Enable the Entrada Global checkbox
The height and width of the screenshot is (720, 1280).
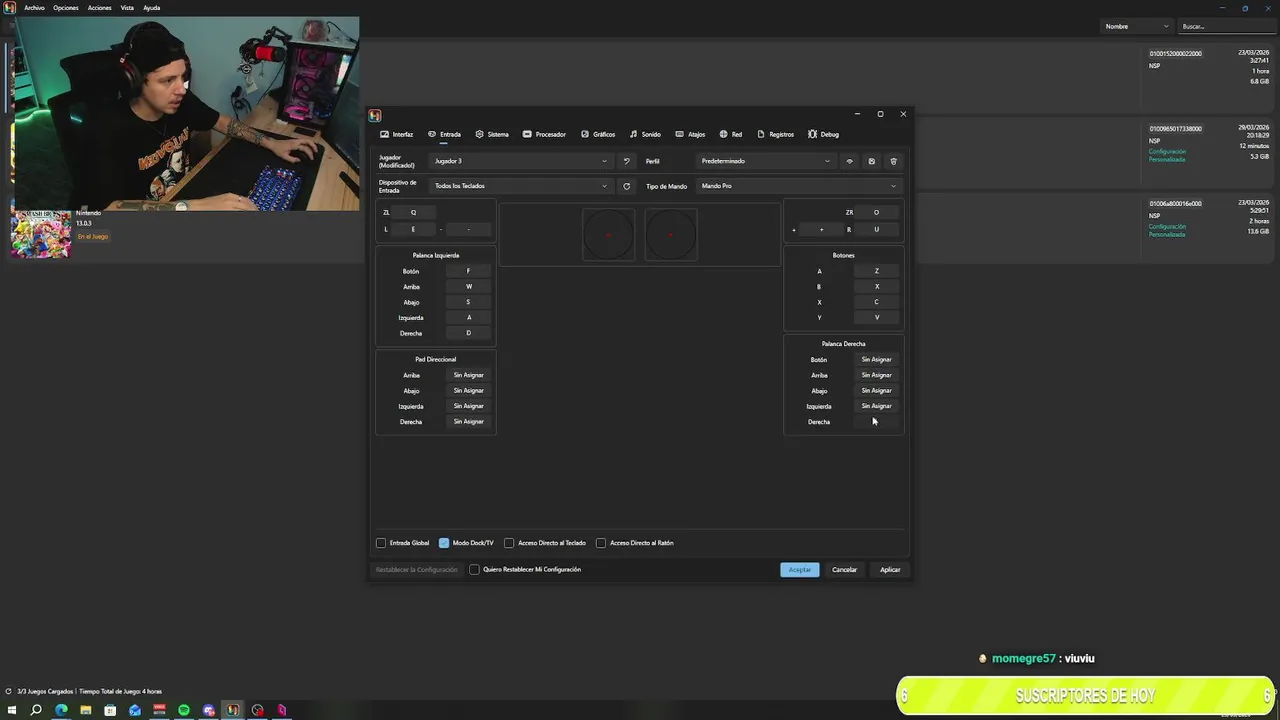(x=381, y=543)
